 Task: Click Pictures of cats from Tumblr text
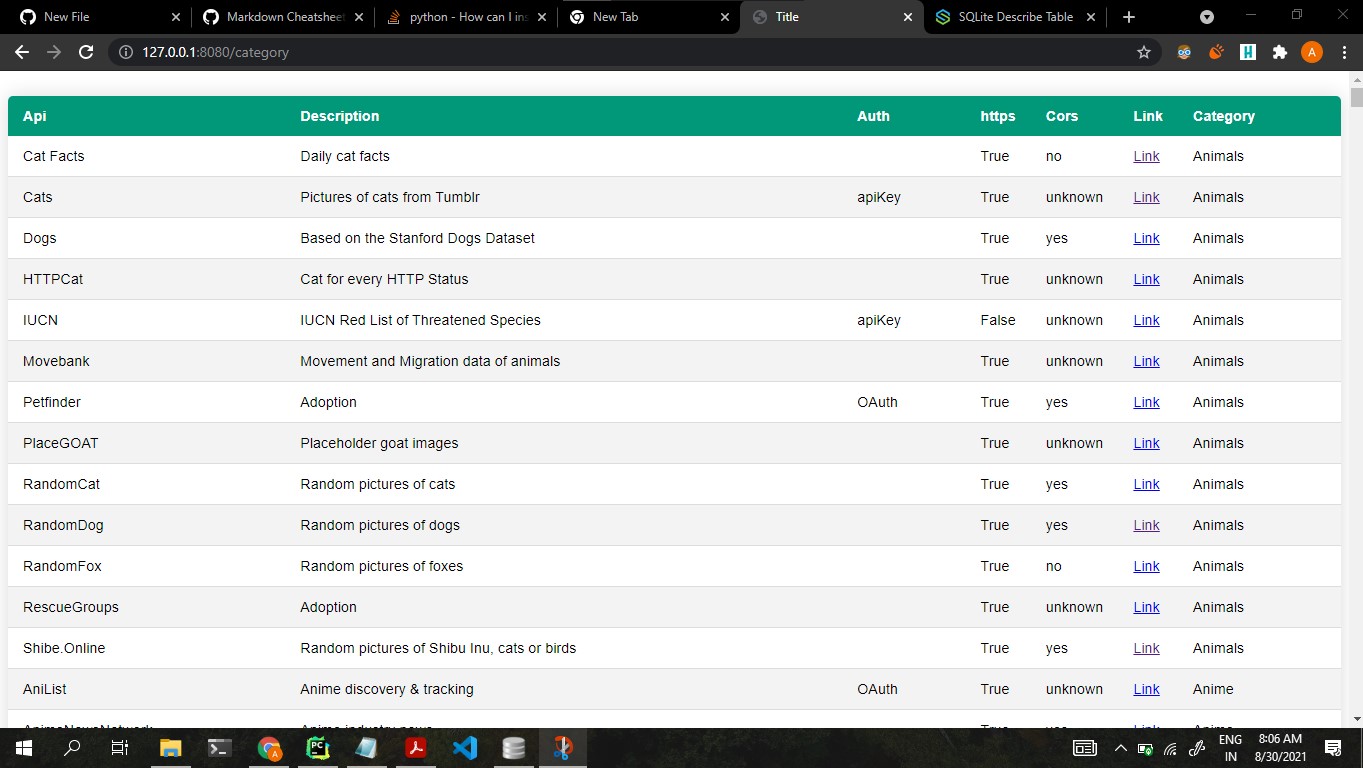(x=390, y=197)
